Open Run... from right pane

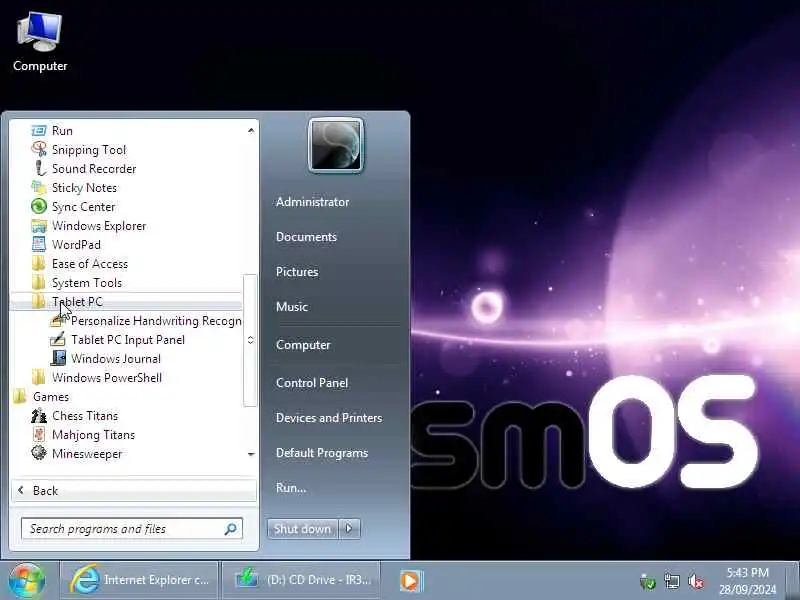click(x=291, y=488)
